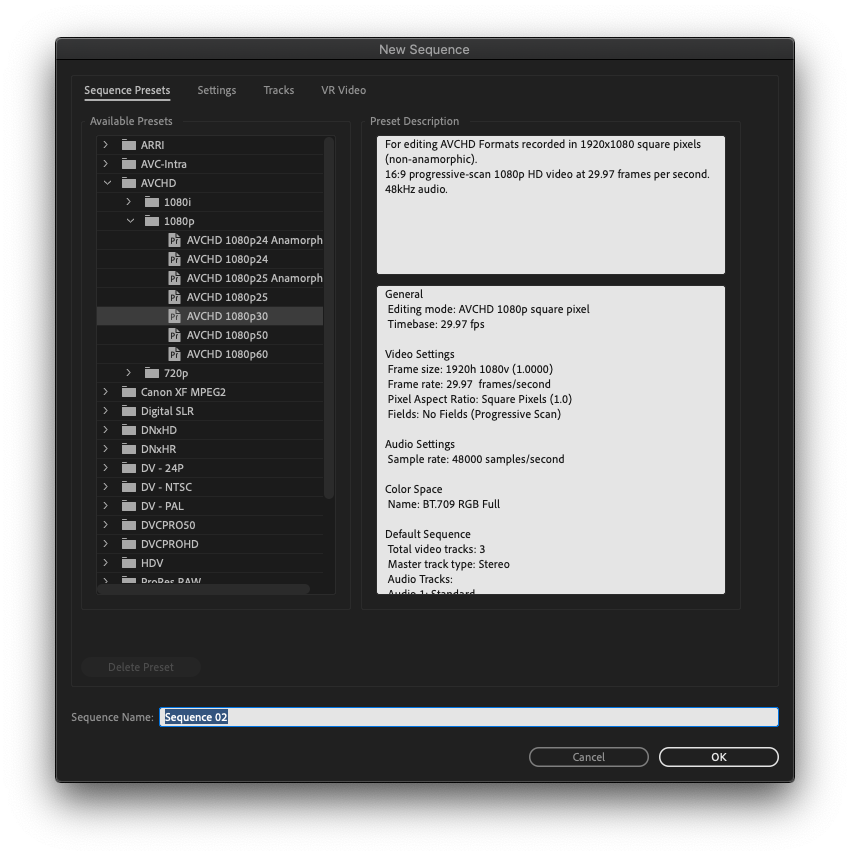Expand the DNxHD preset folder

106,430
